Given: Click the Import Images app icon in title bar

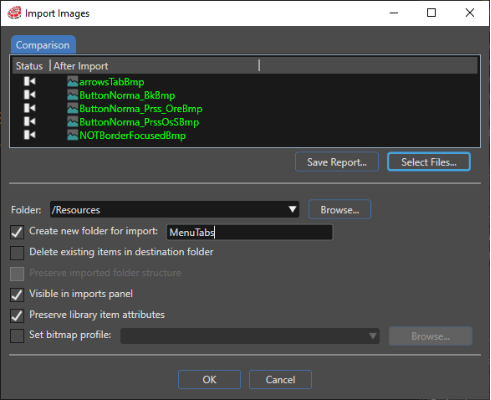Looking at the screenshot, I should (14, 13).
